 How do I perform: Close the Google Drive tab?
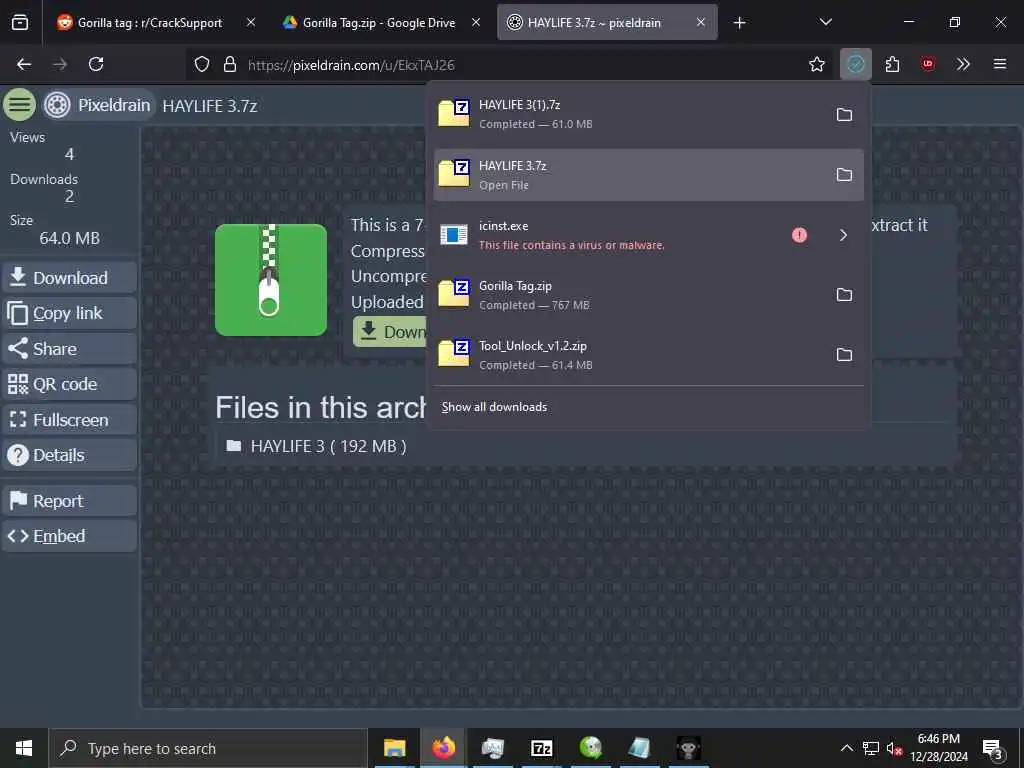pos(476,22)
